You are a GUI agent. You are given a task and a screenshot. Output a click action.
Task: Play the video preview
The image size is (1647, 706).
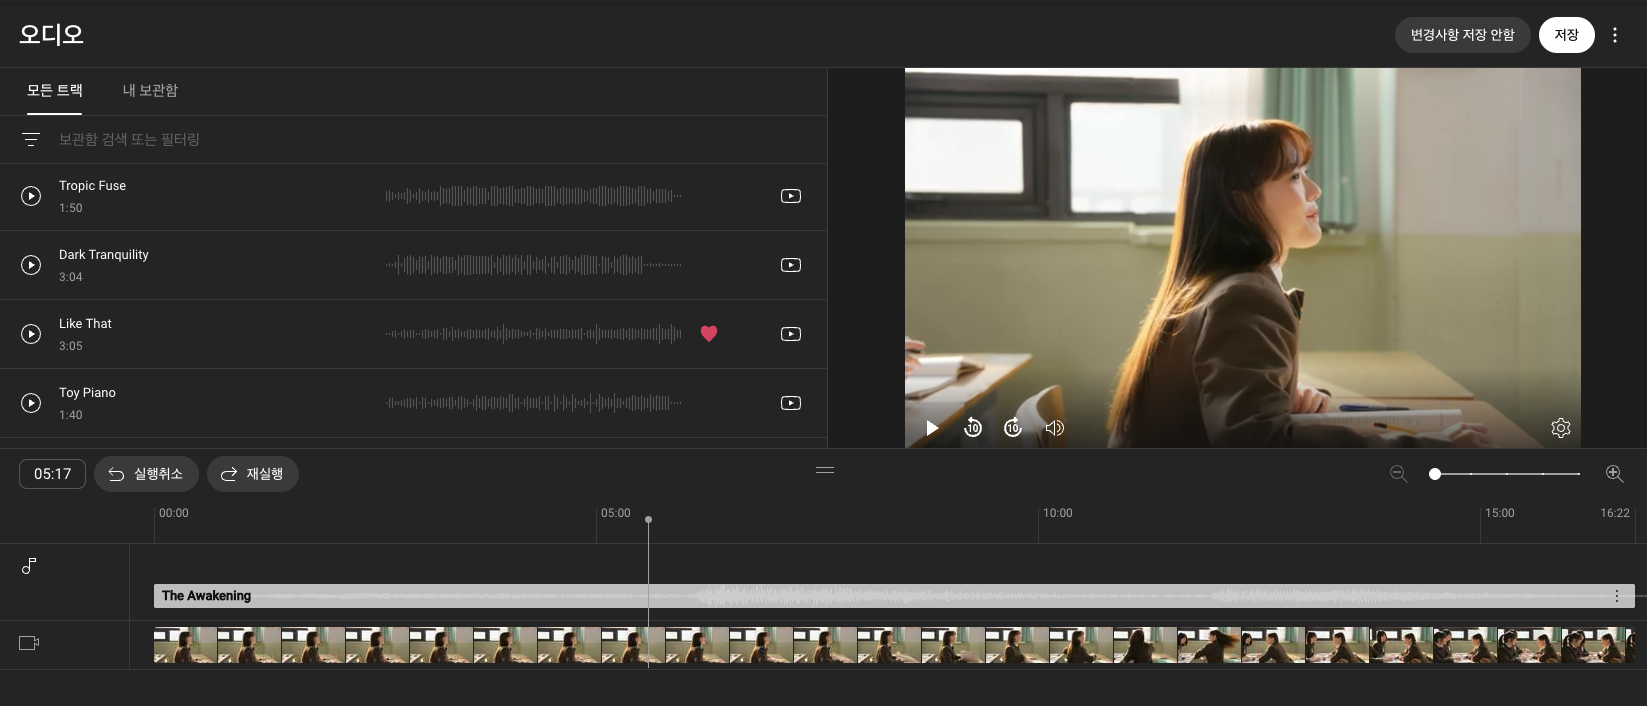tap(932, 428)
